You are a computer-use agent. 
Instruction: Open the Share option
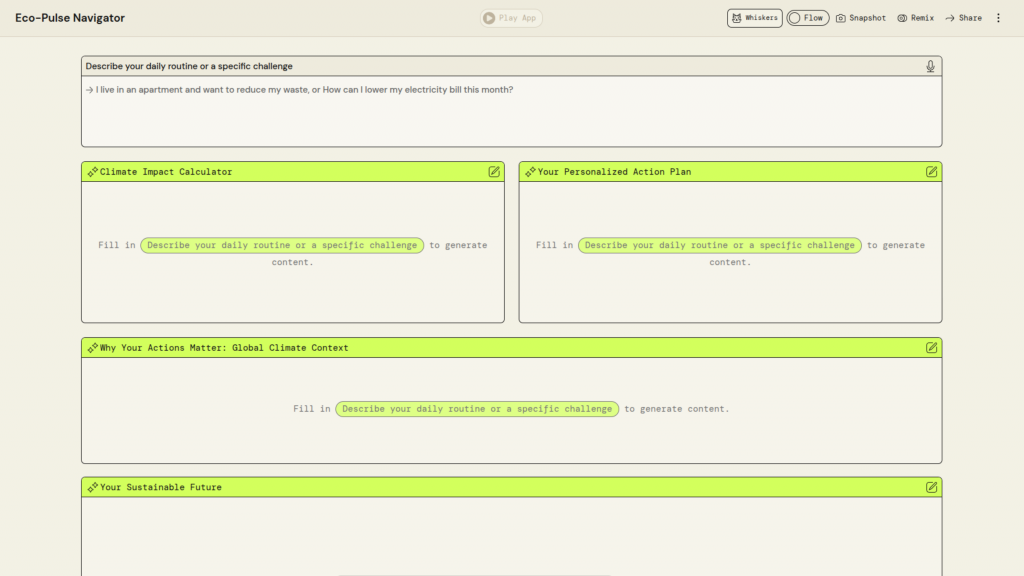click(963, 18)
